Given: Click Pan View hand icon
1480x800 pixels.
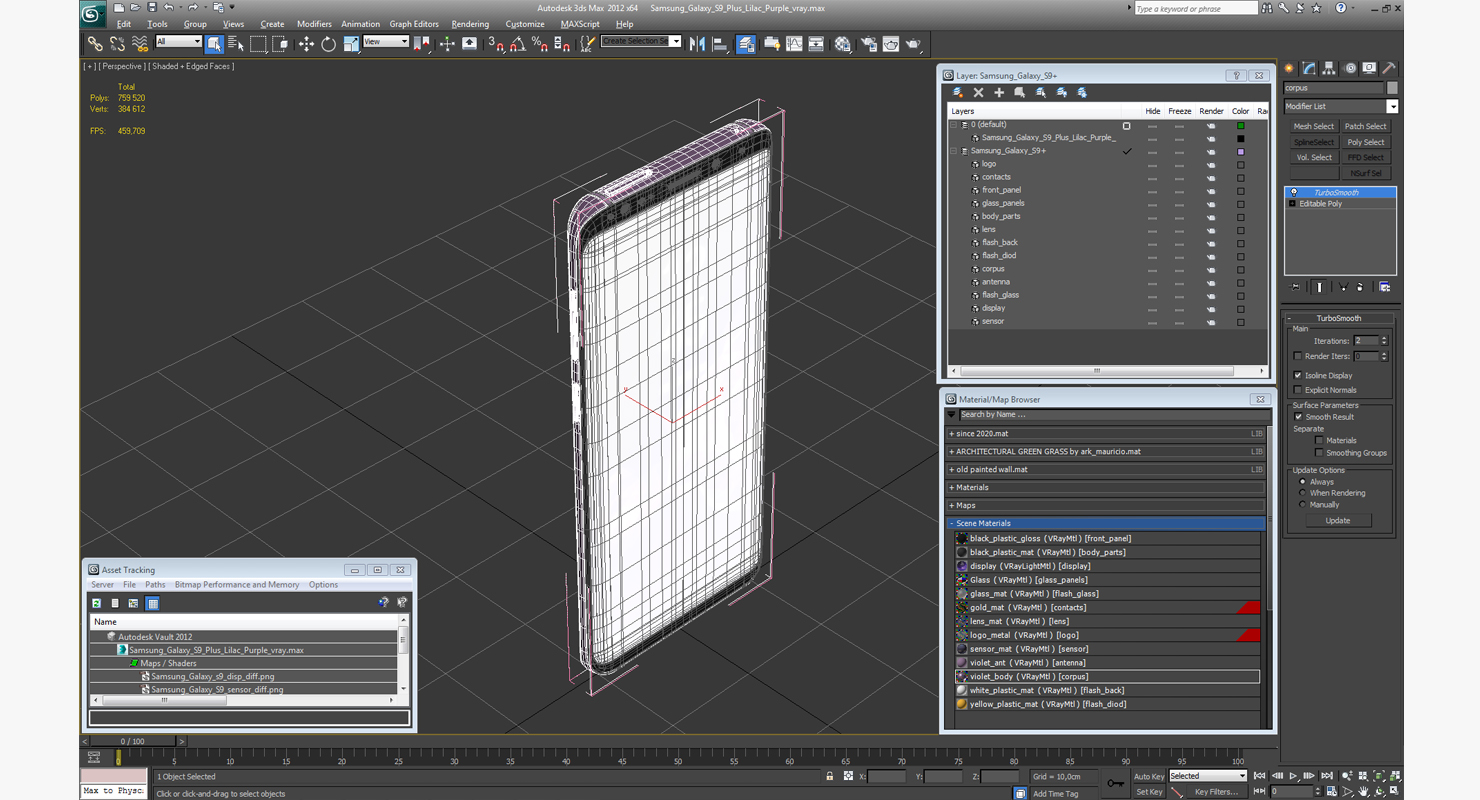Looking at the screenshot, I should click(1363, 791).
